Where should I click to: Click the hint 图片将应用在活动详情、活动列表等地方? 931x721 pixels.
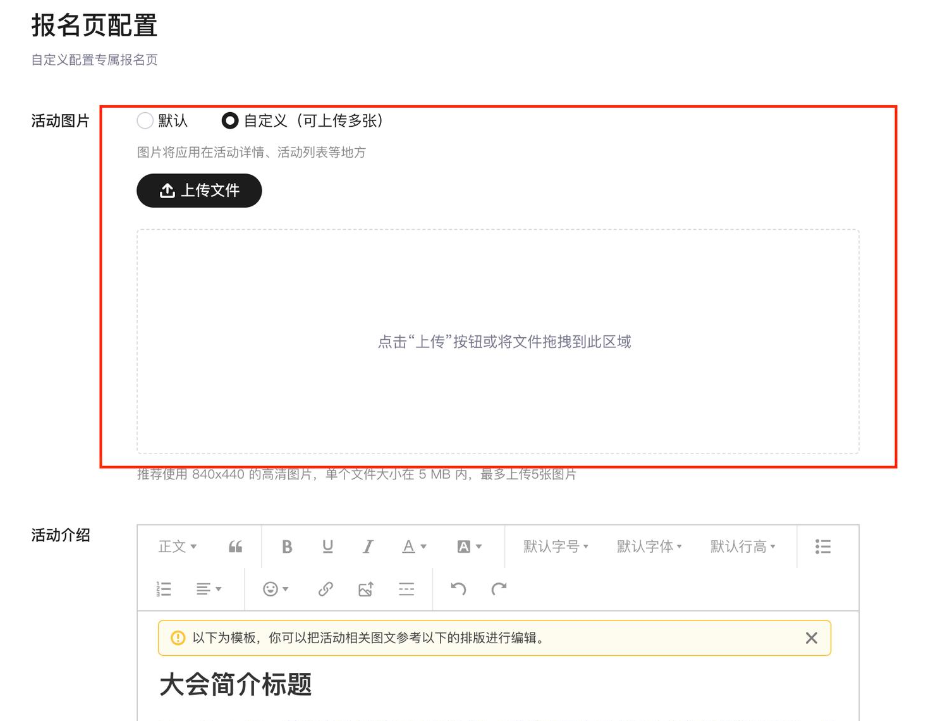(251, 152)
